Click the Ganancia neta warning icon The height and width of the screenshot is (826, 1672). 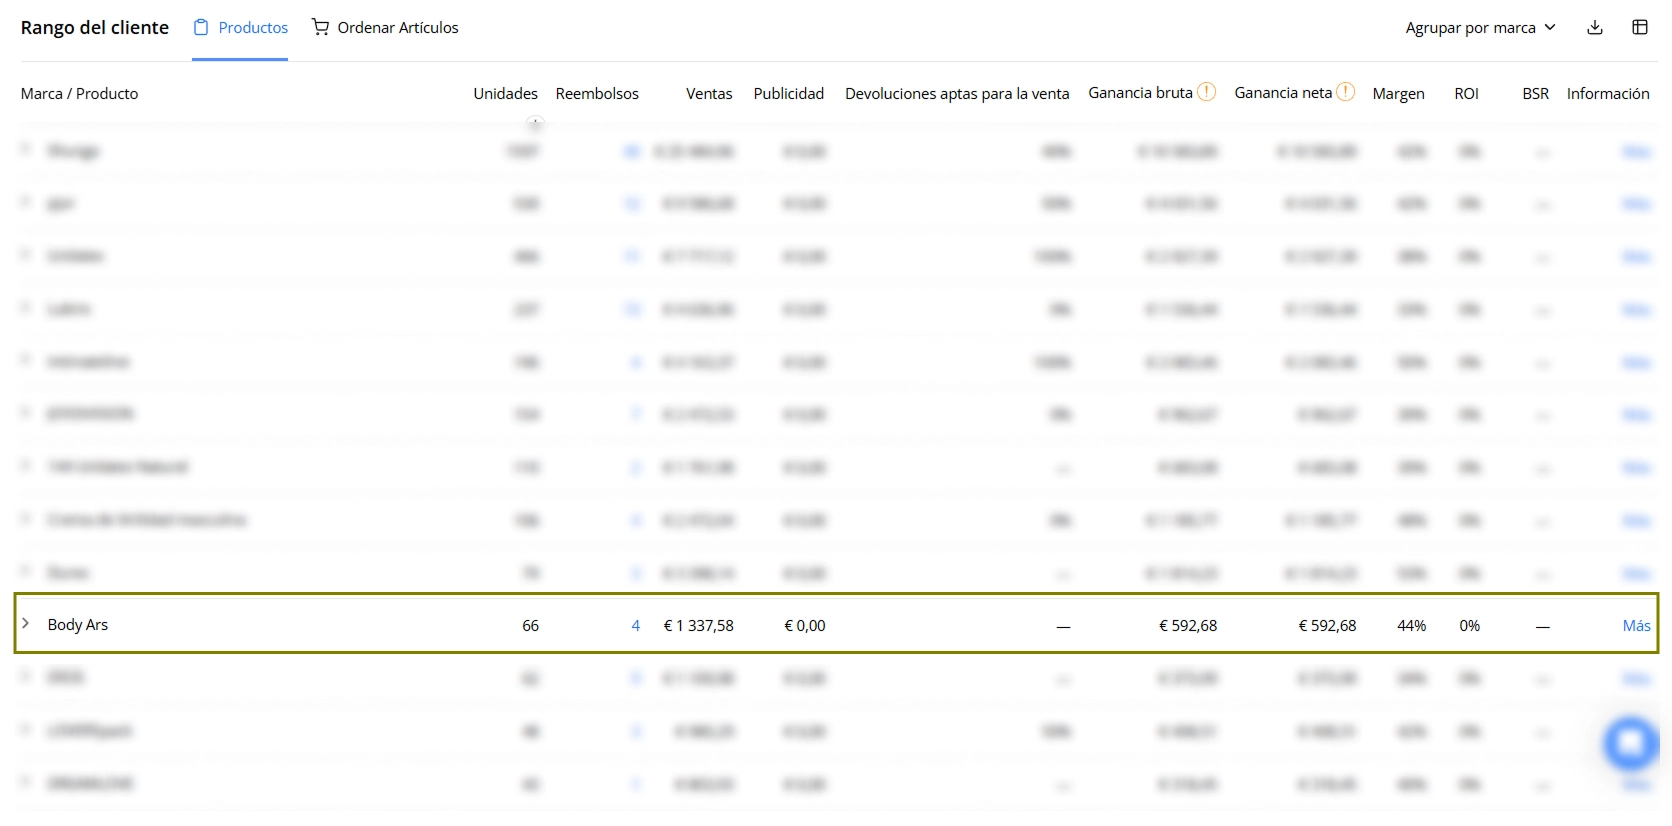click(x=1346, y=92)
